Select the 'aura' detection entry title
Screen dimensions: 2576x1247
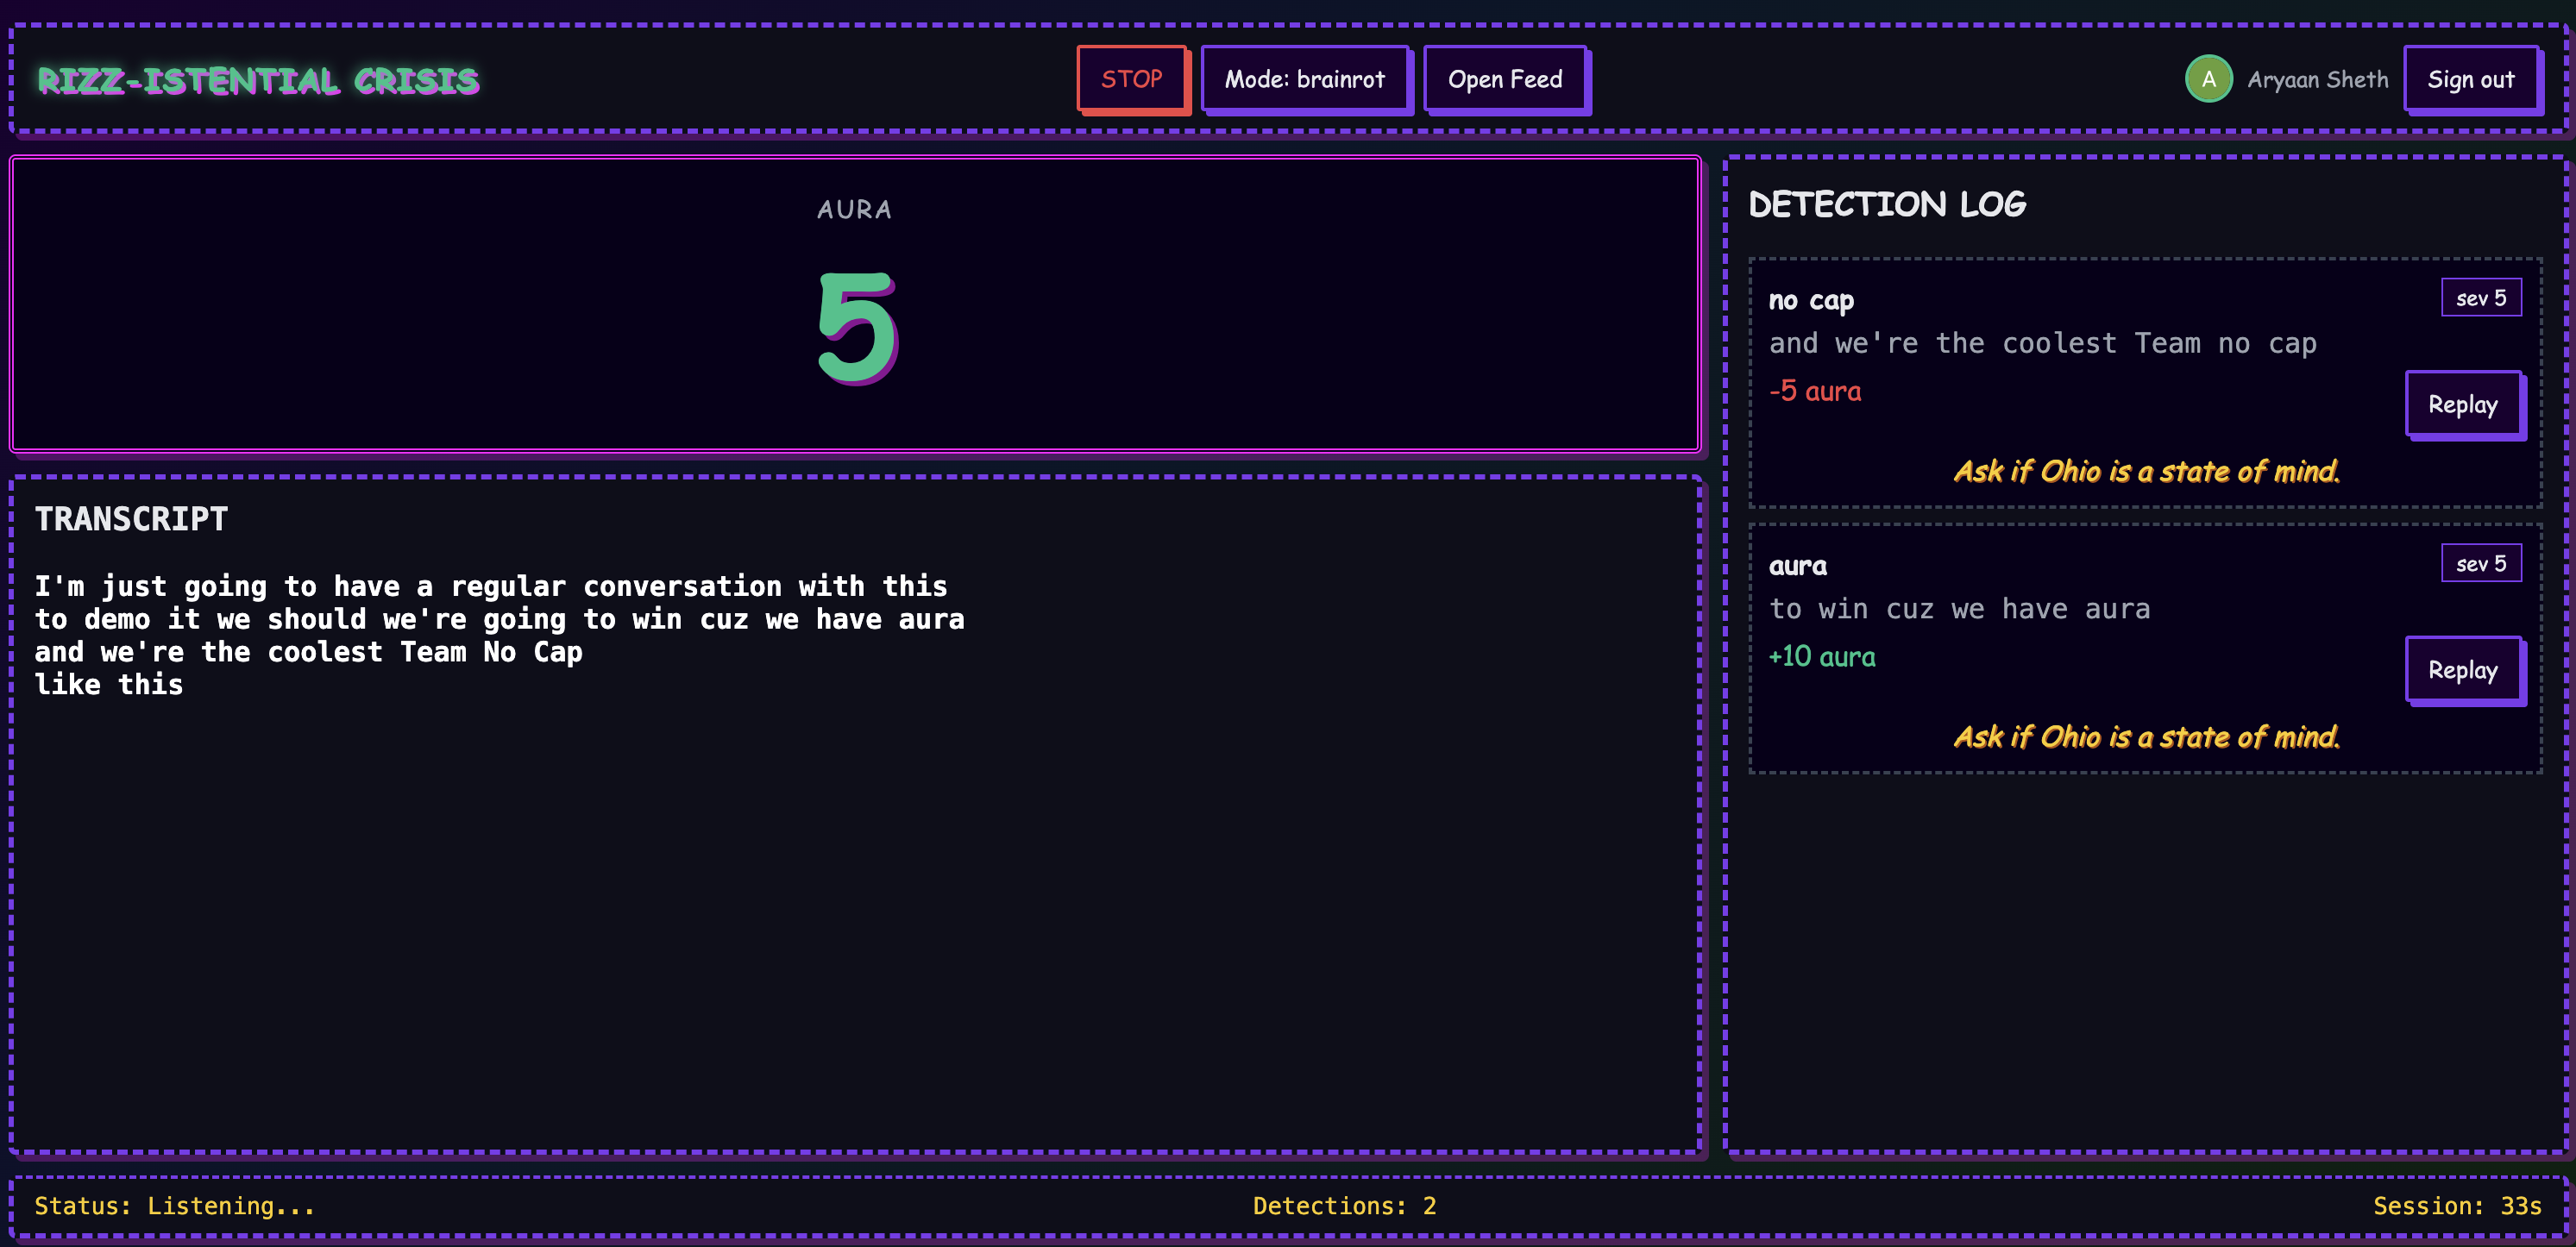click(1797, 566)
